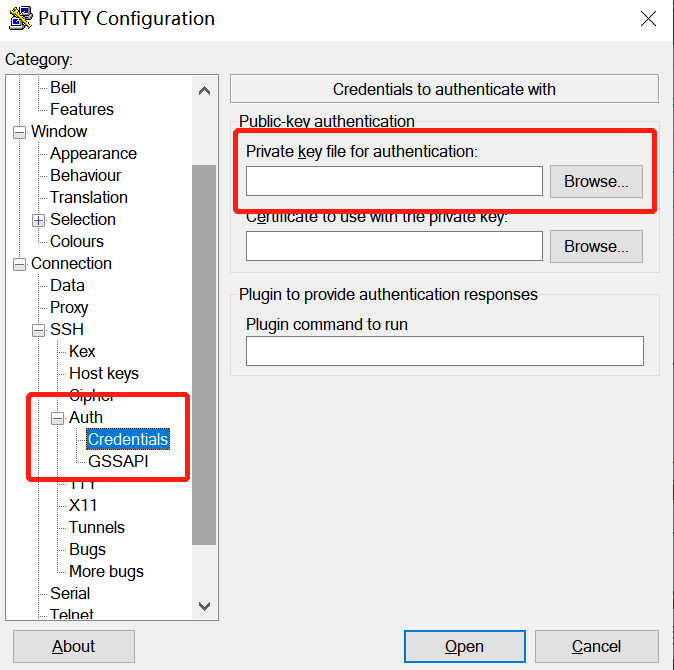Viewport: 674px width, 670px height.
Task: Click the private key file path field
Action: (x=394, y=182)
